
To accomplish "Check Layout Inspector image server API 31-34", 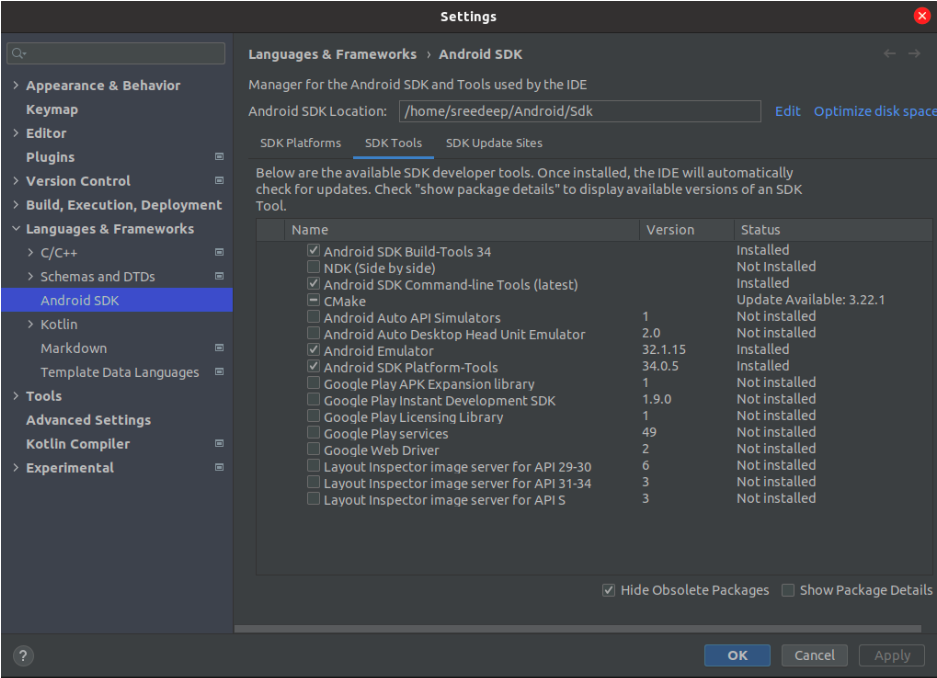I will tap(313, 482).
